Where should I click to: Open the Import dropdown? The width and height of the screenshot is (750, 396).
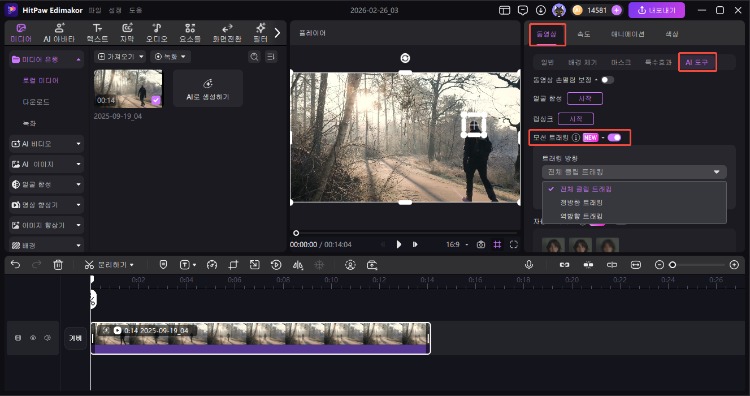coord(121,56)
